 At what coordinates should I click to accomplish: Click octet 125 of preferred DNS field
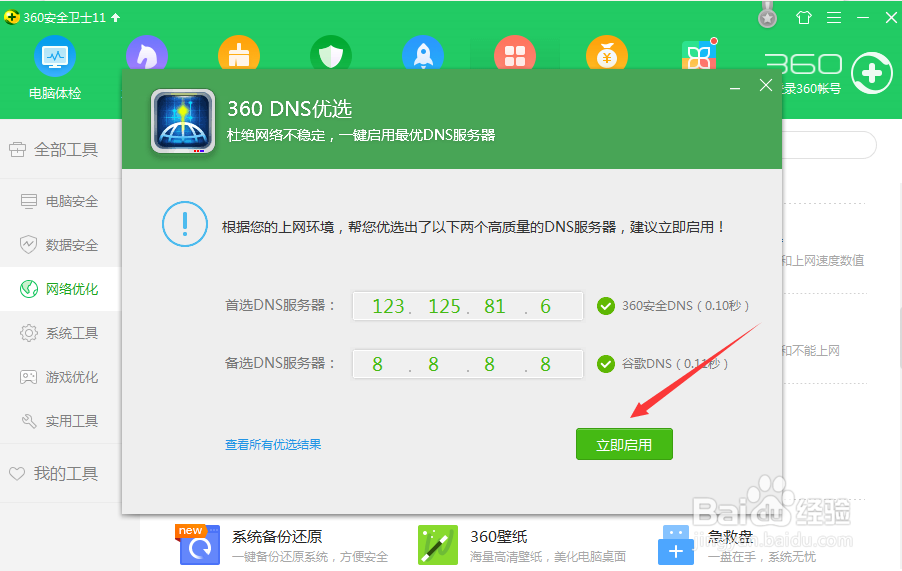click(444, 306)
